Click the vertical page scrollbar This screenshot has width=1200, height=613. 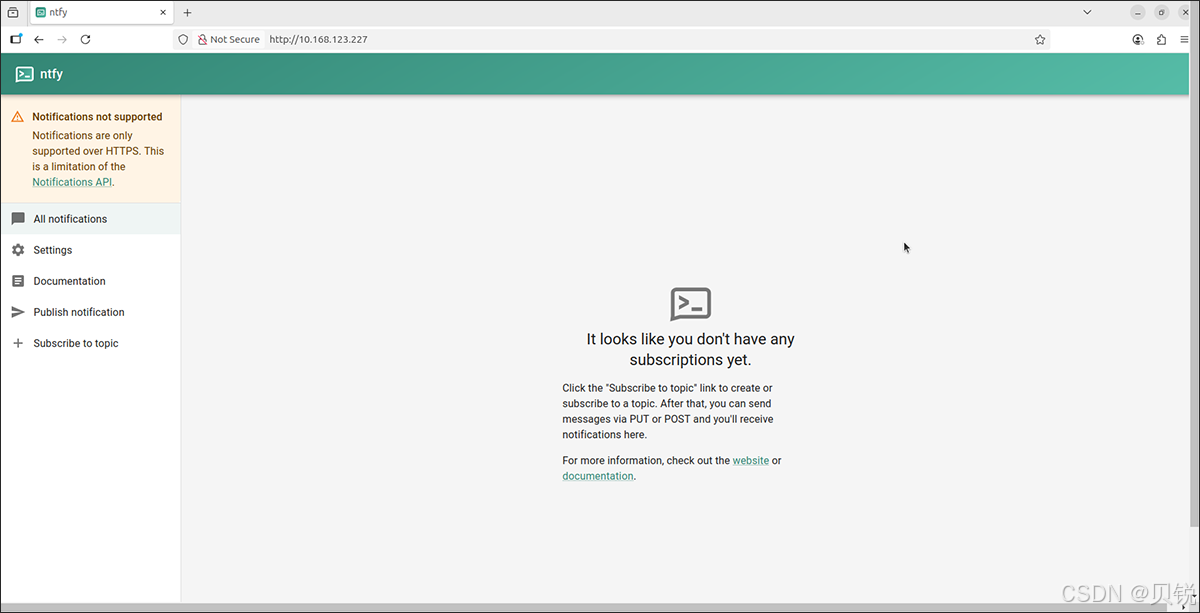tap(1195, 310)
